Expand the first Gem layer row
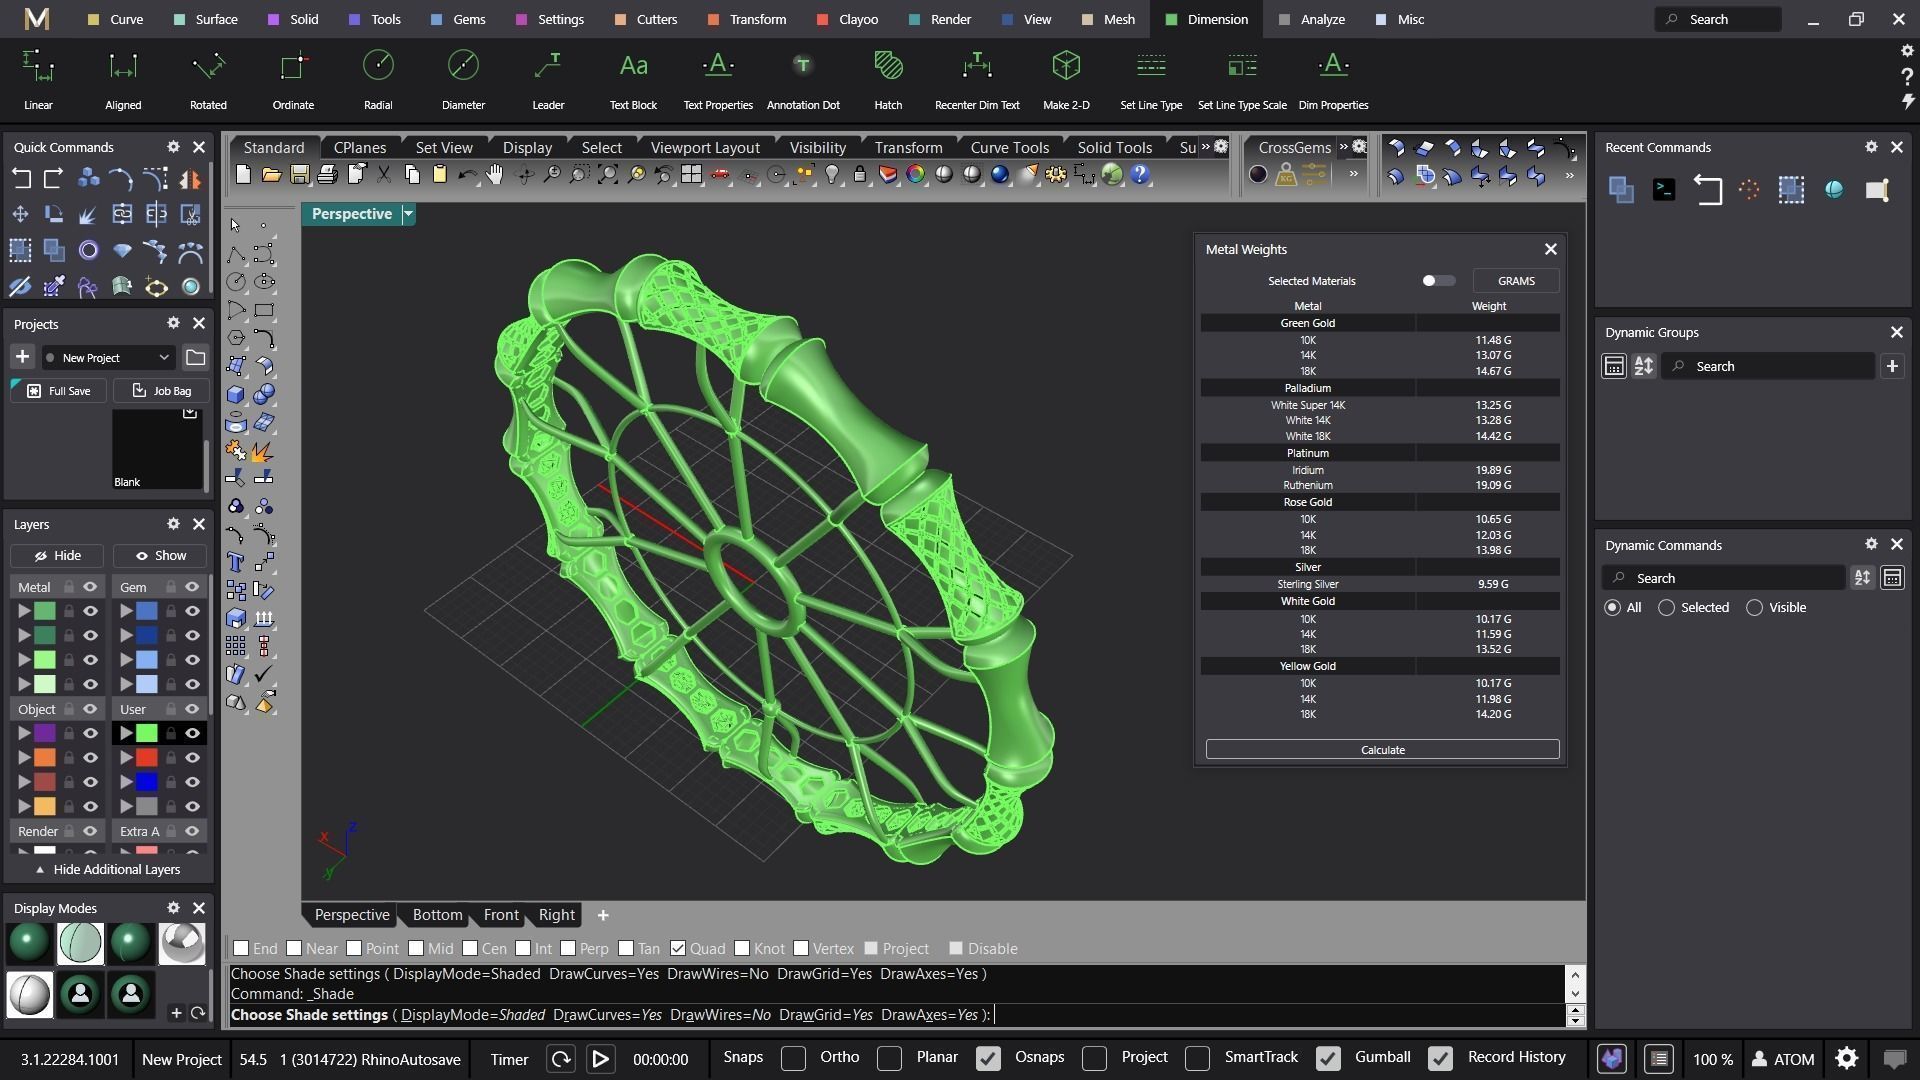This screenshot has width=1920, height=1080. [126, 611]
